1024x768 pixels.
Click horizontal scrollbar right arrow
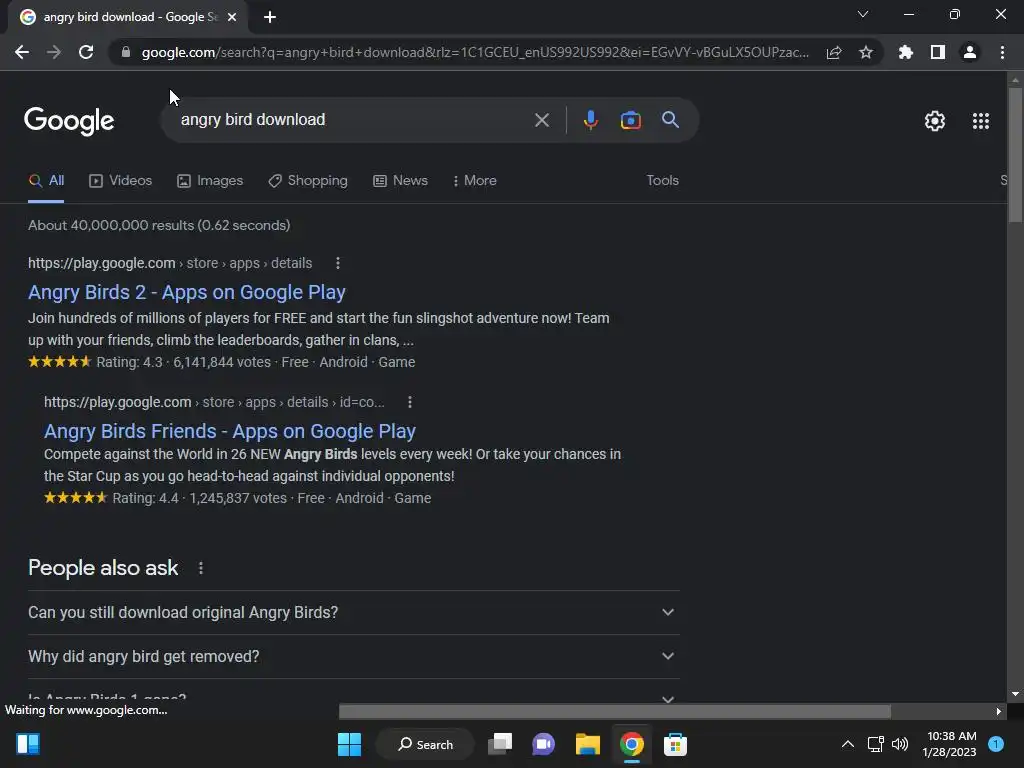(998, 711)
